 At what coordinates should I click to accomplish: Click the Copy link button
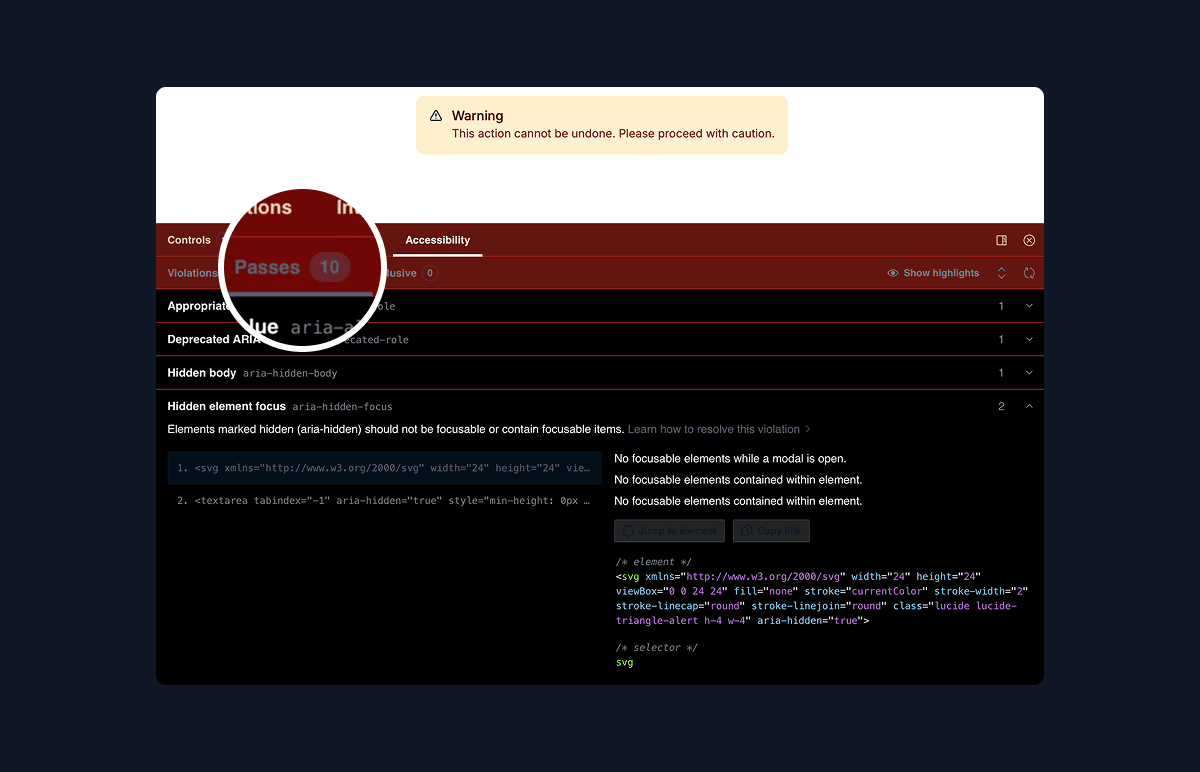(x=771, y=530)
